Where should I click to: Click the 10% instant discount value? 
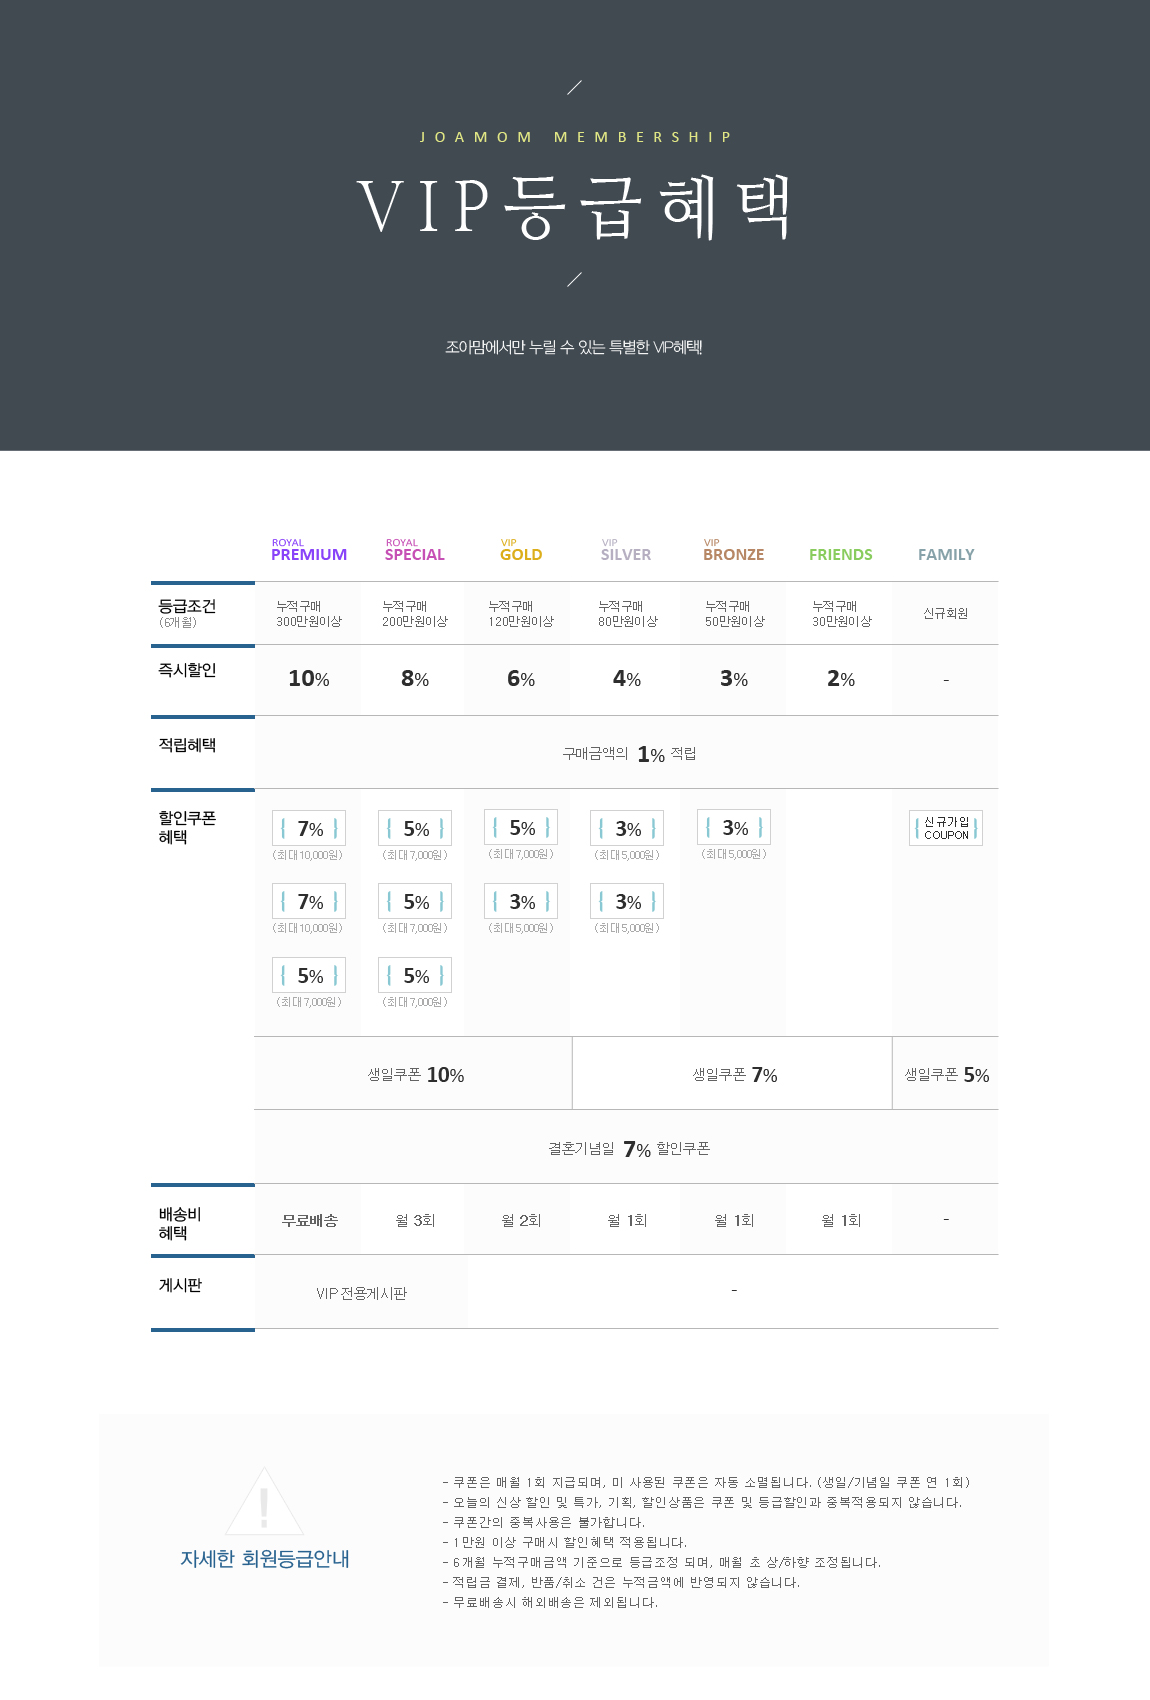click(309, 679)
